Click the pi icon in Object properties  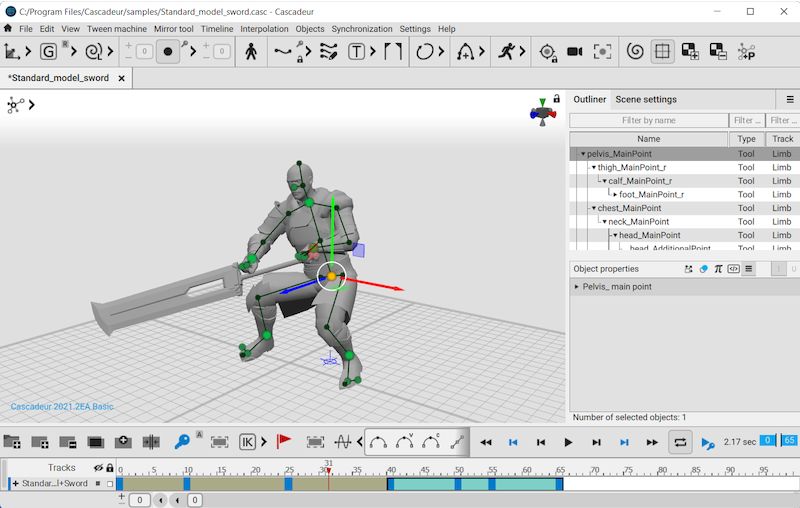tap(718, 269)
